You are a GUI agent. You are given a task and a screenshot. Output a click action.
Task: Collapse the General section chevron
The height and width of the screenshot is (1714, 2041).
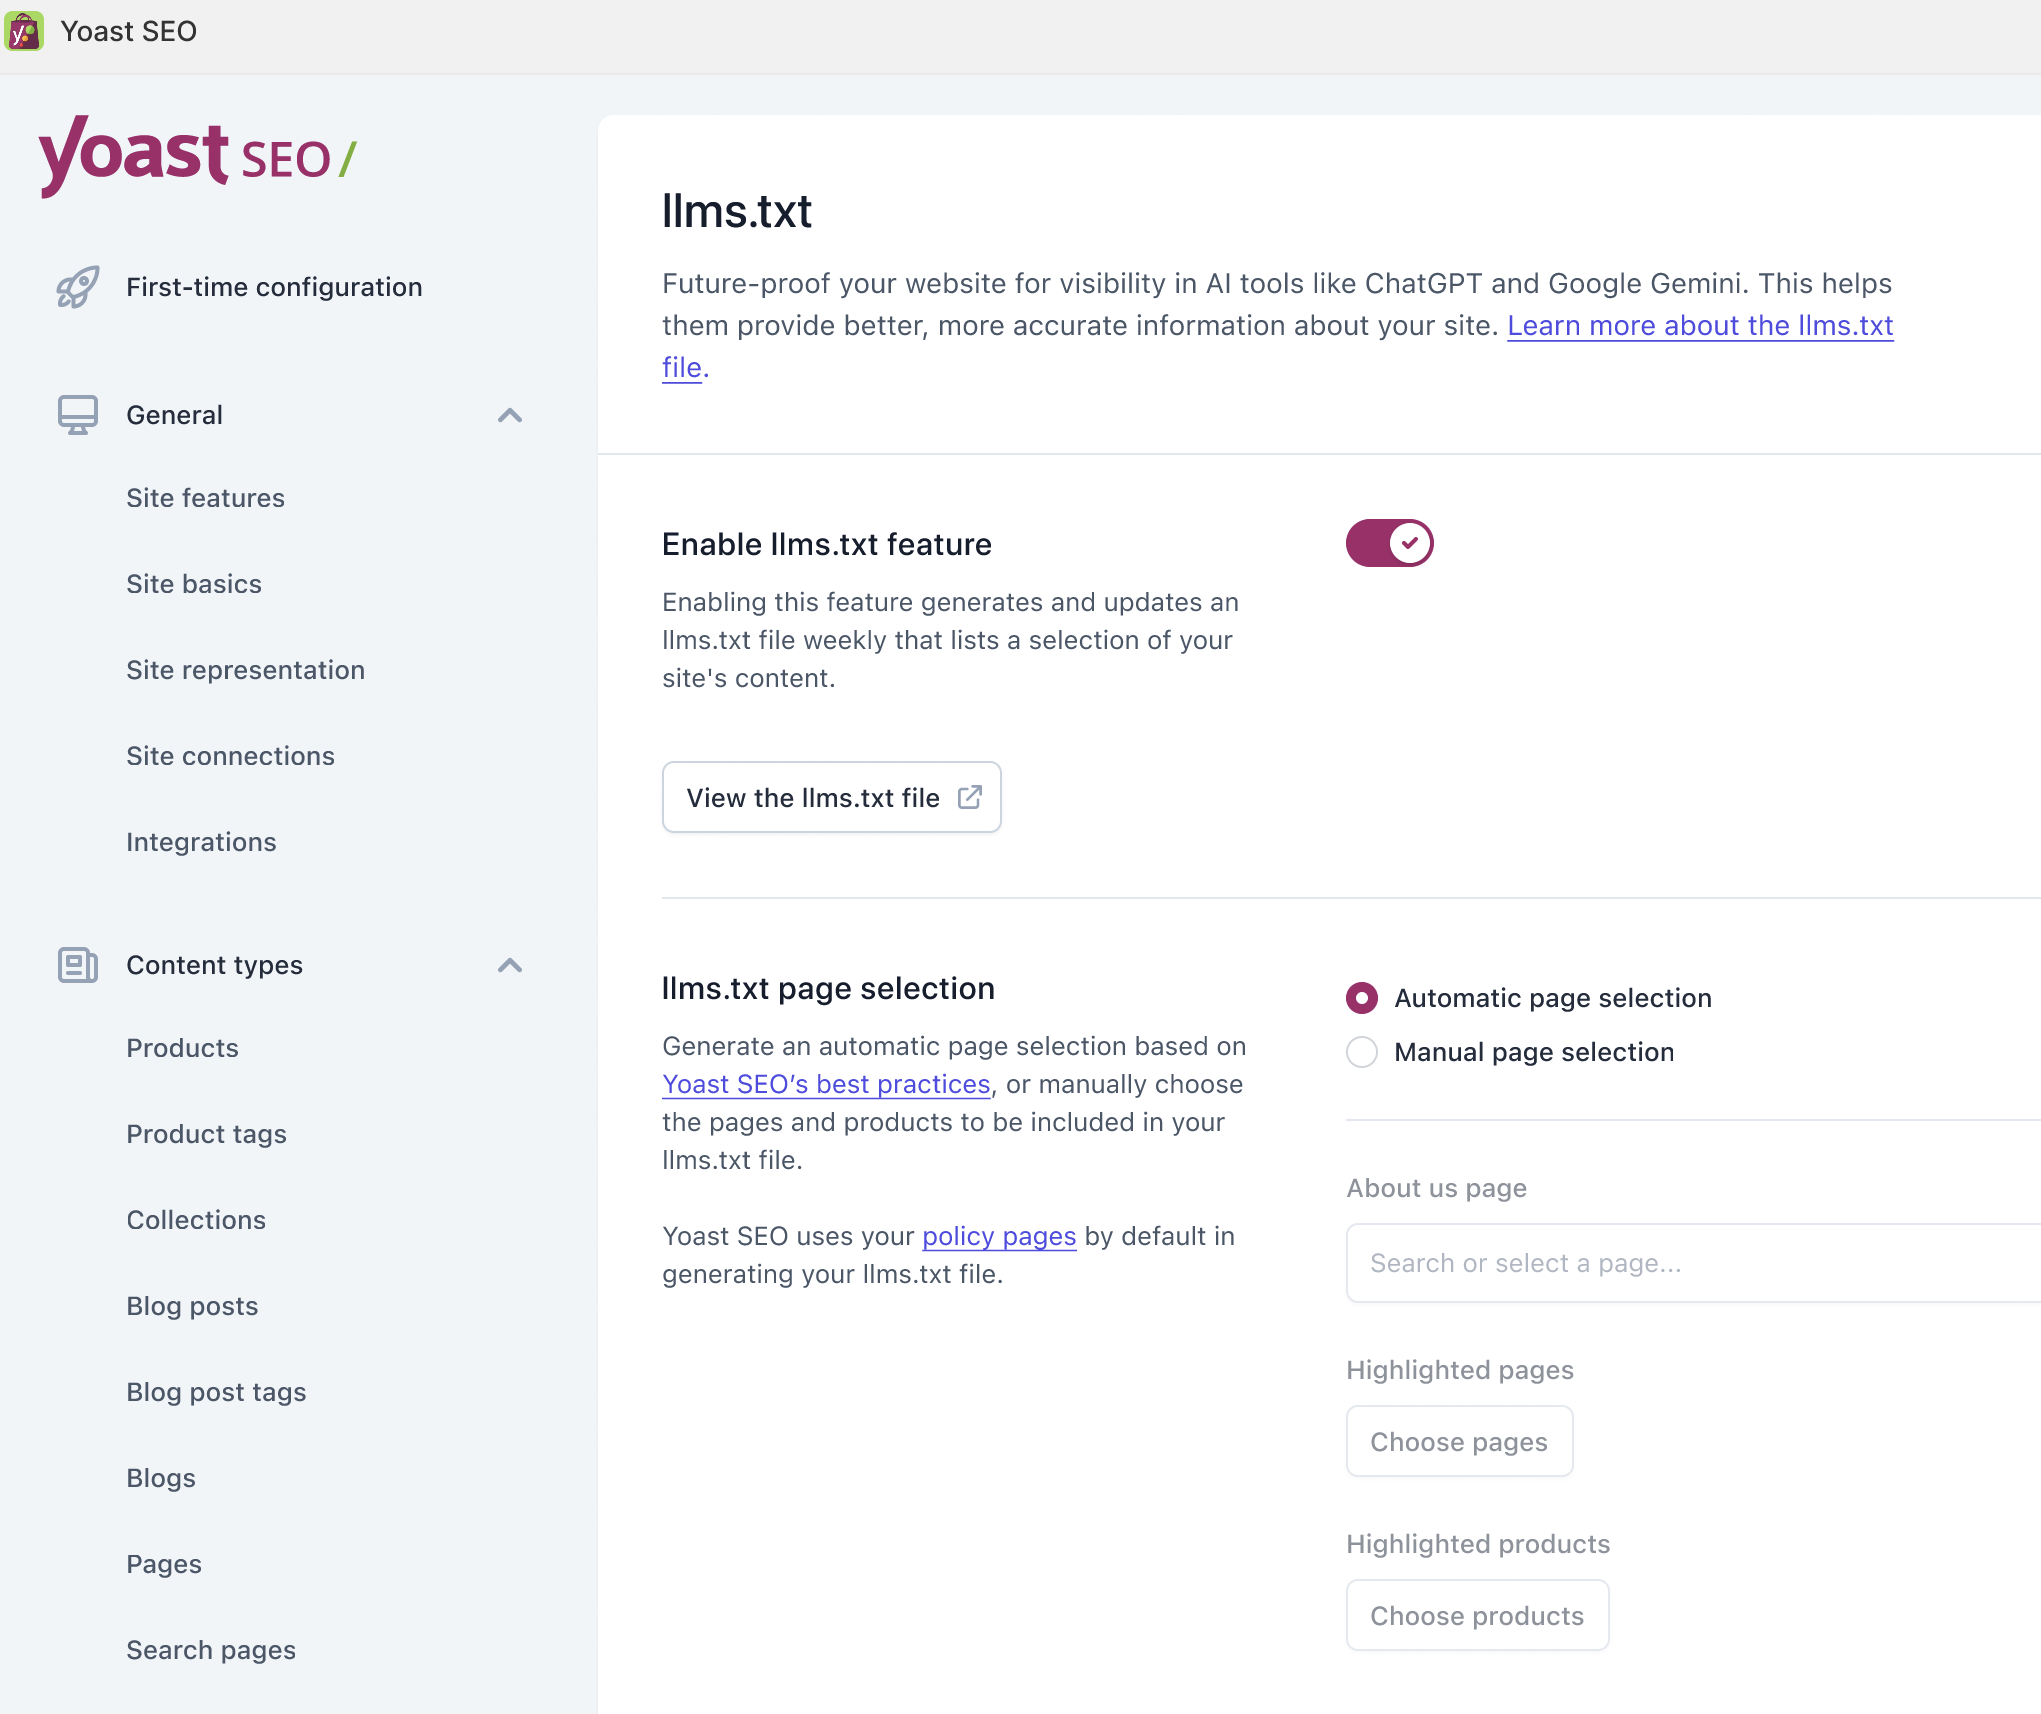tap(510, 415)
